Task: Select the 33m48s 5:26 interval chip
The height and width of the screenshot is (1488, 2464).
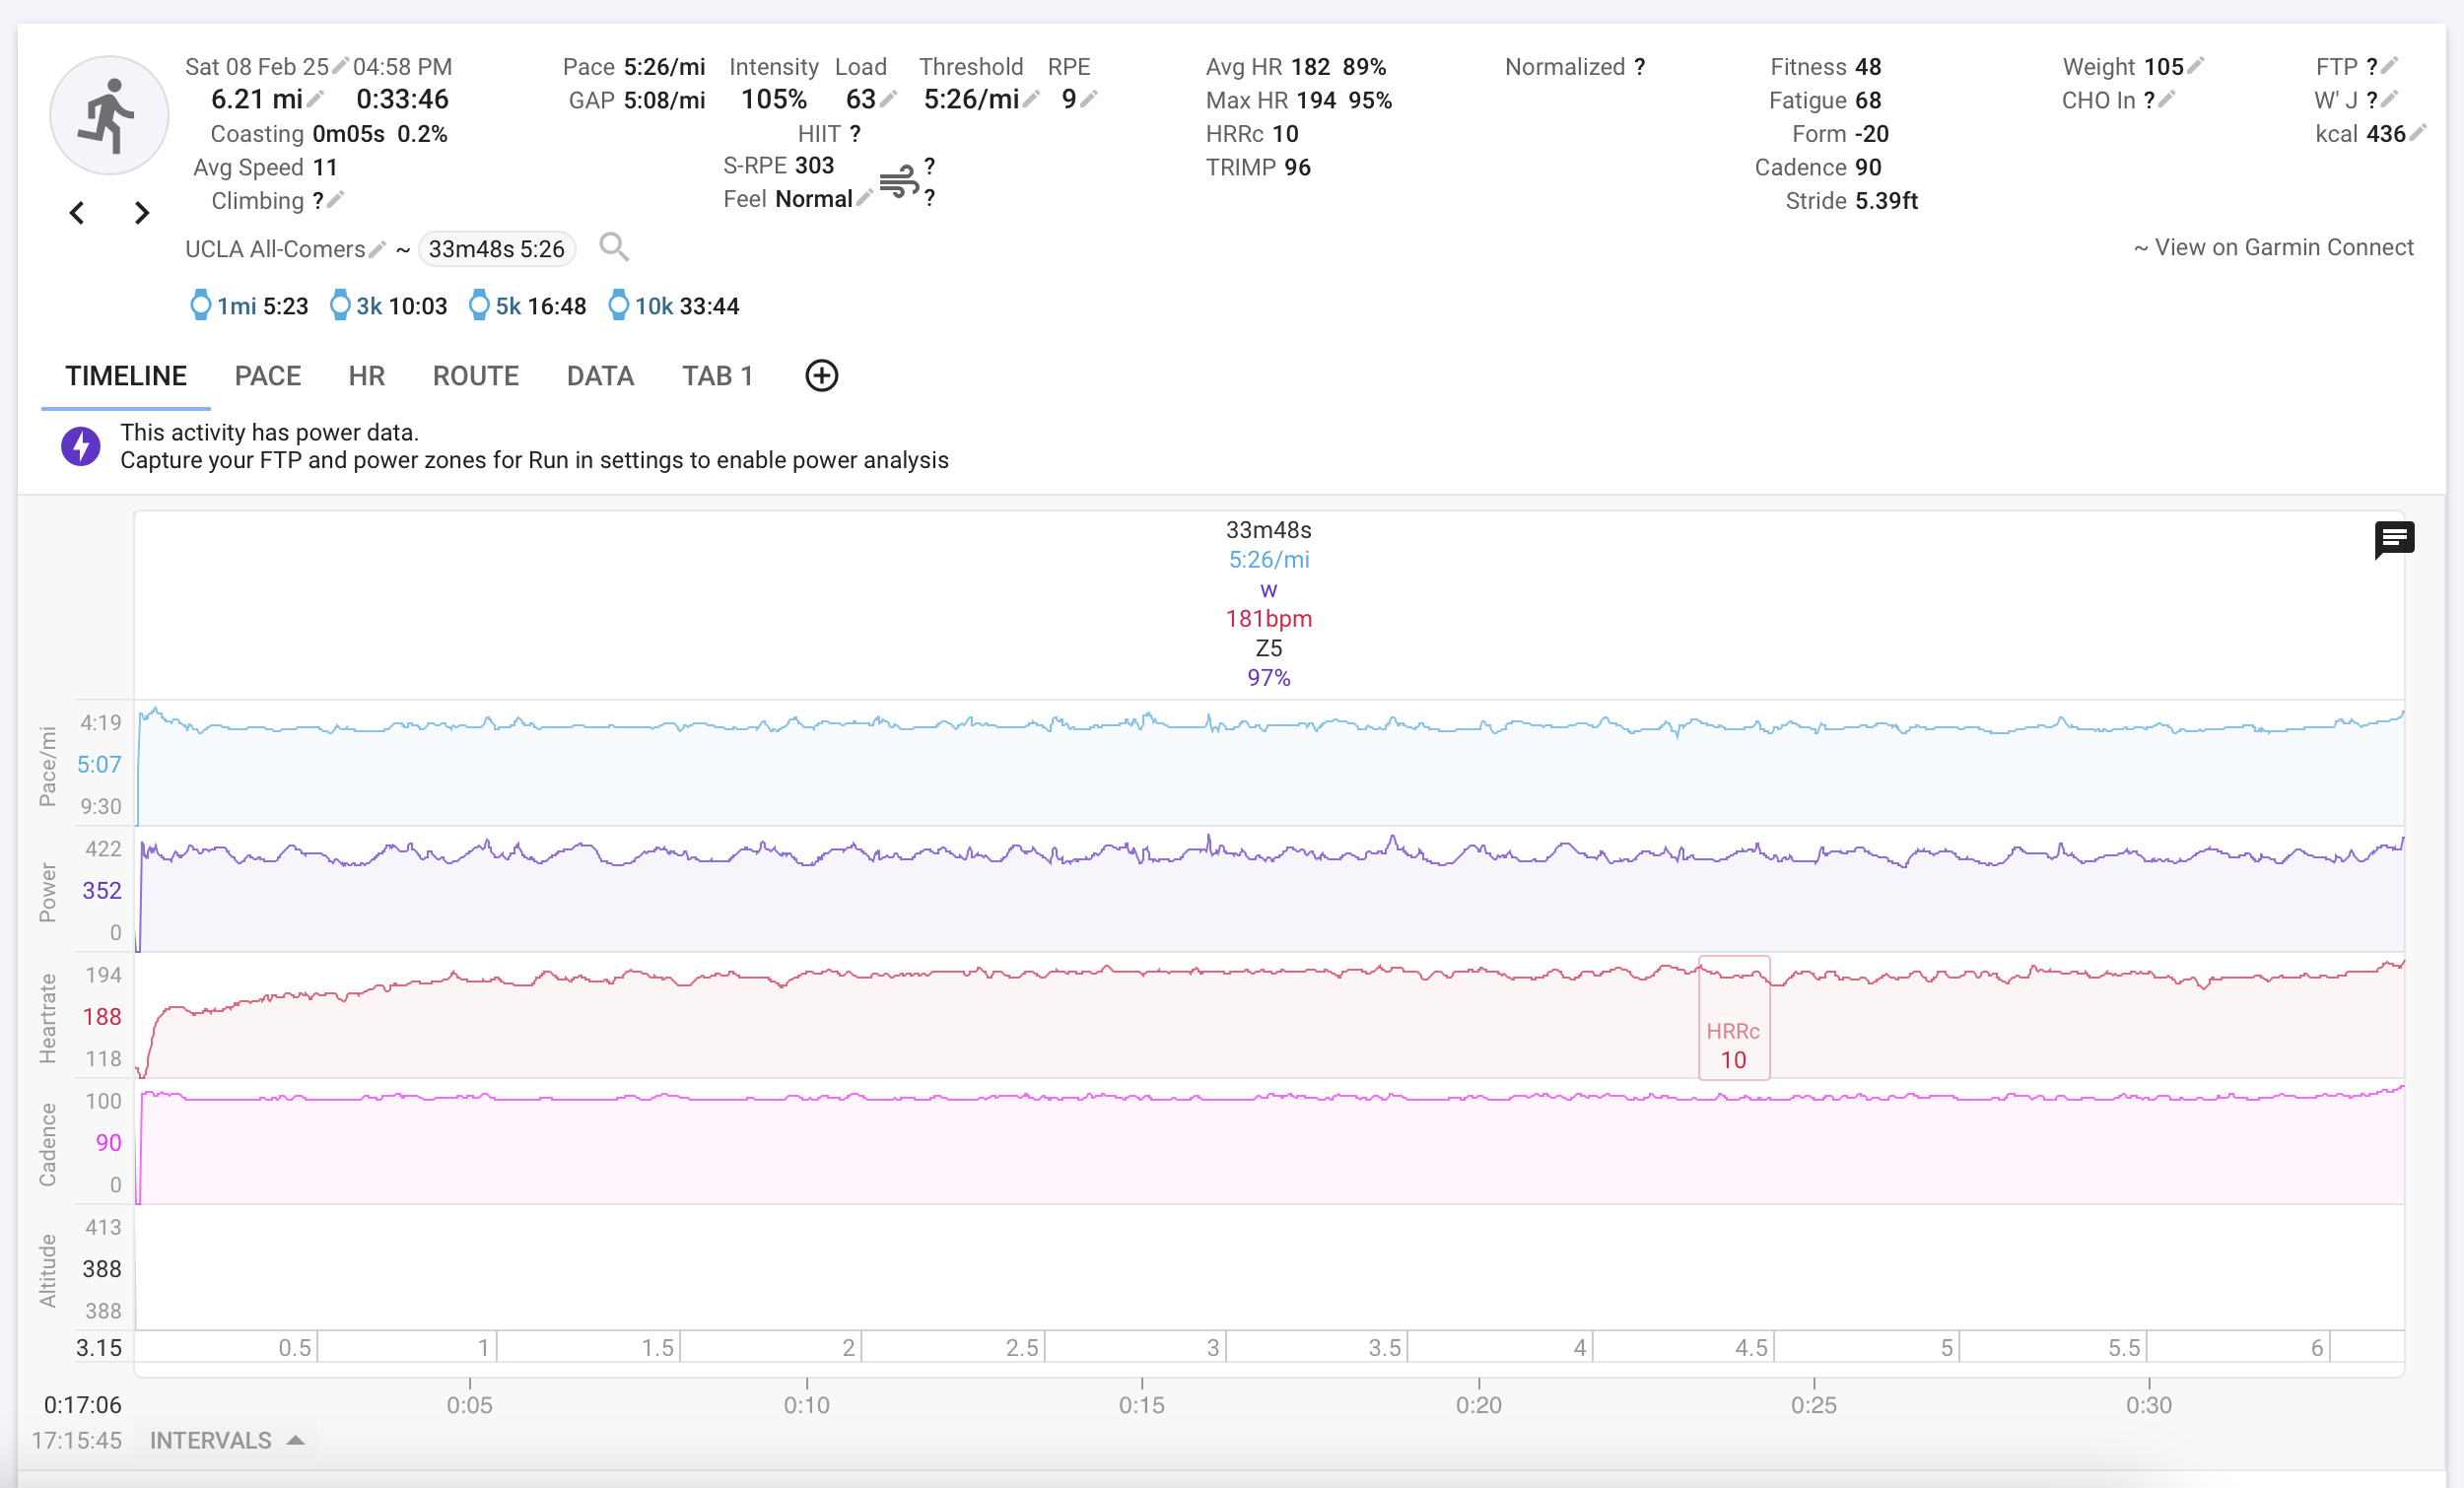Action: pos(497,249)
